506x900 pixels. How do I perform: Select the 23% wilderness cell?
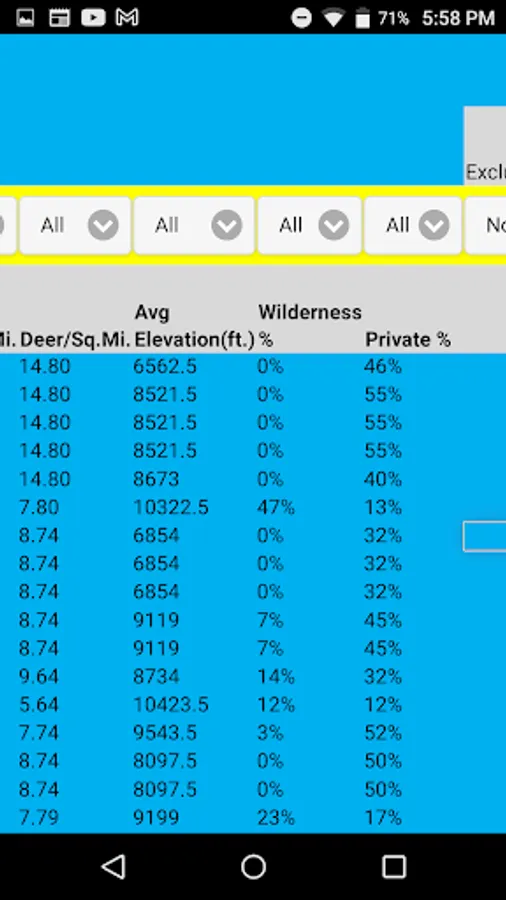coord(275,817)
